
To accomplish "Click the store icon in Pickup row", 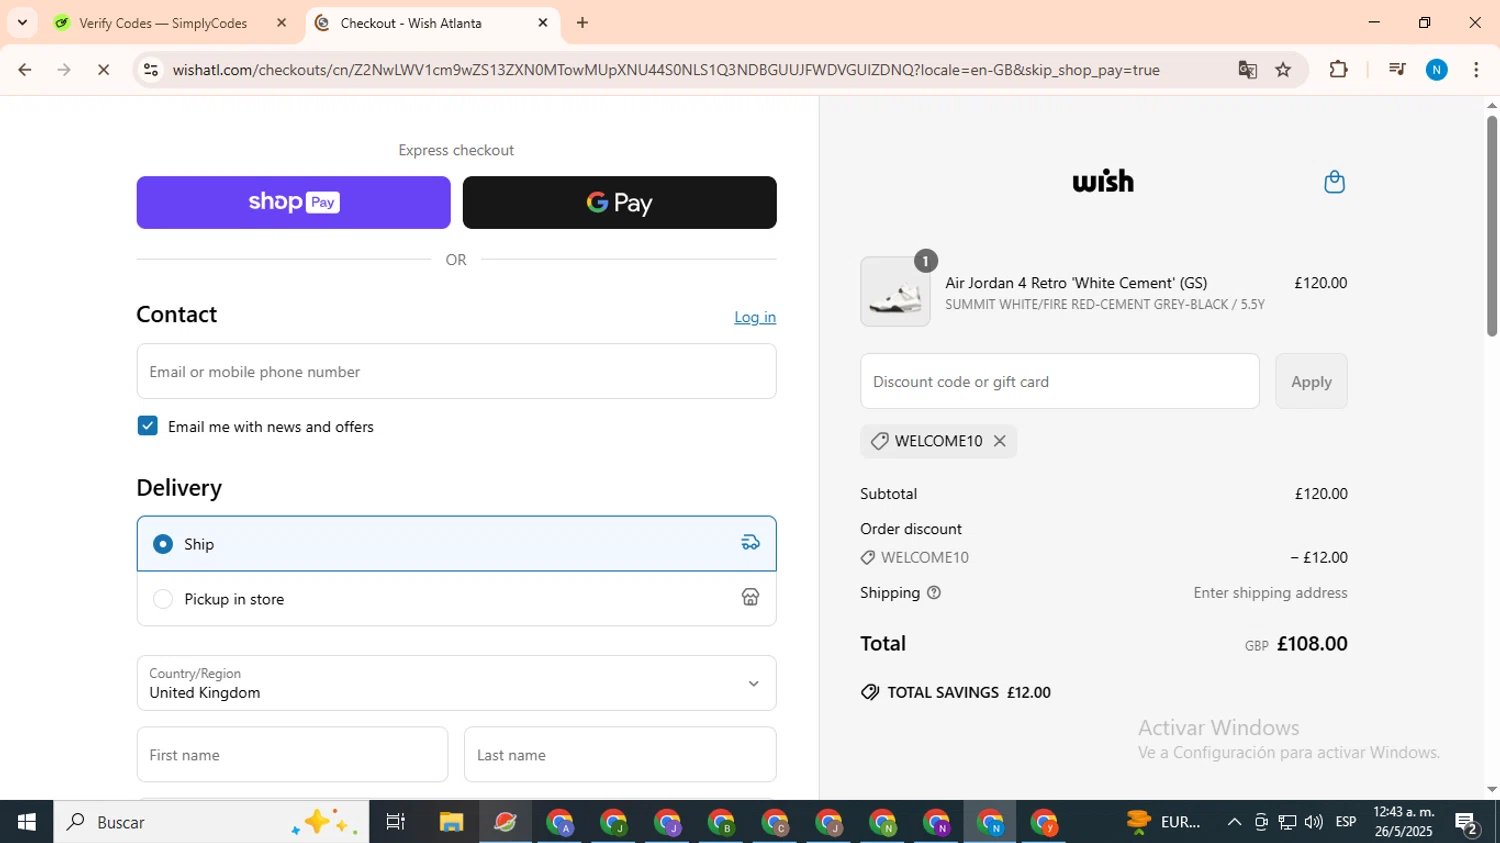I will pos(750,598).
